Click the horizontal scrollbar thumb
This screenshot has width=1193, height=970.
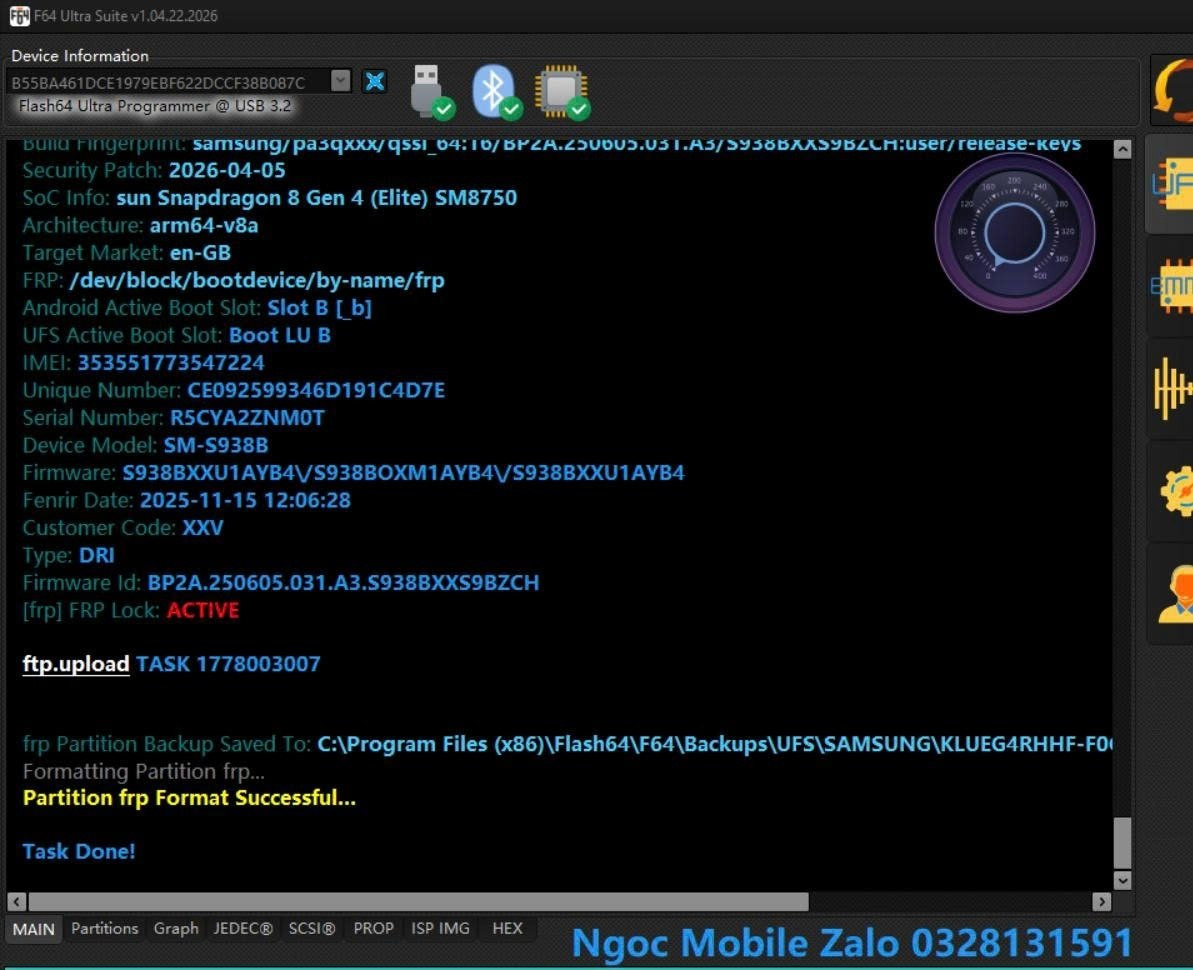418,902
